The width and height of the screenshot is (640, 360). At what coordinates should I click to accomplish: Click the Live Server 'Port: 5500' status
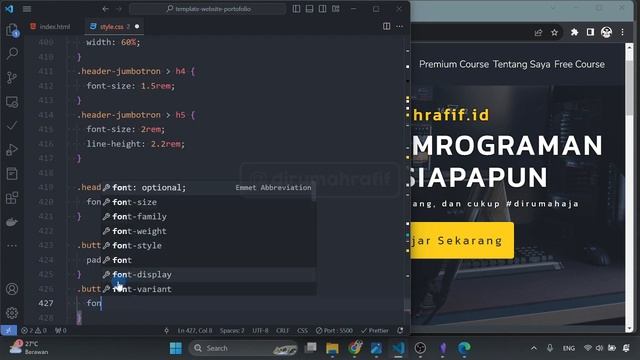click(x=334, y=330)
